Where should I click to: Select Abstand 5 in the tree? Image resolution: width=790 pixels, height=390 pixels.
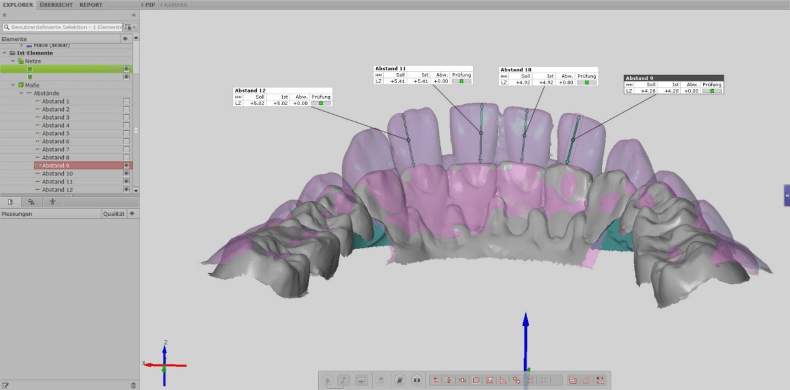(x=55, y=134)
